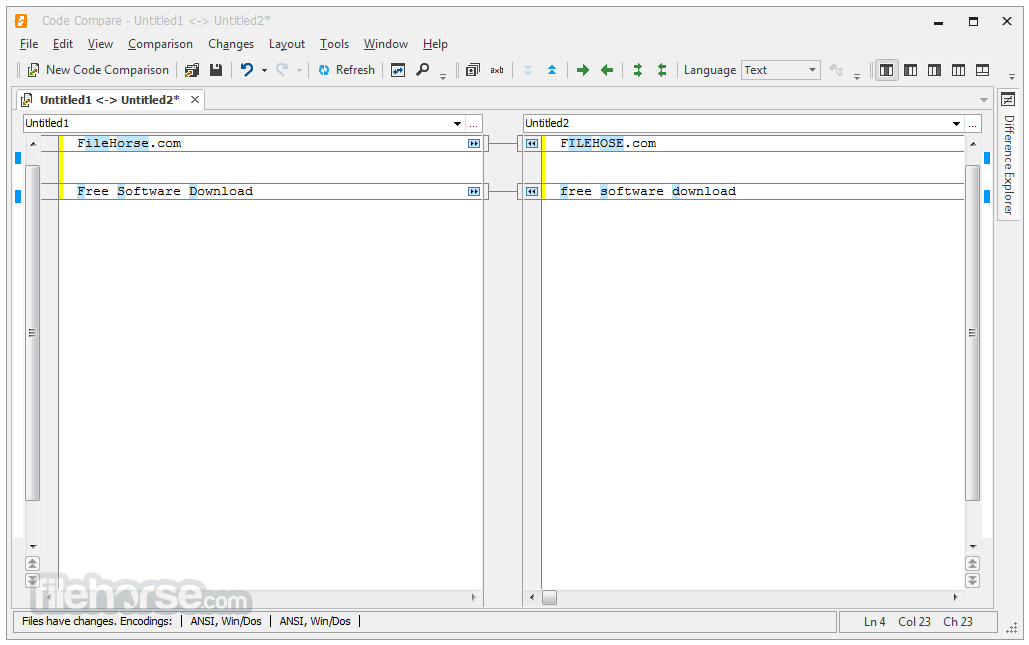The height and width of the screenshot is (645, 1029).
Task: Open the Comparison menu
Action: [x=160, y=44]
